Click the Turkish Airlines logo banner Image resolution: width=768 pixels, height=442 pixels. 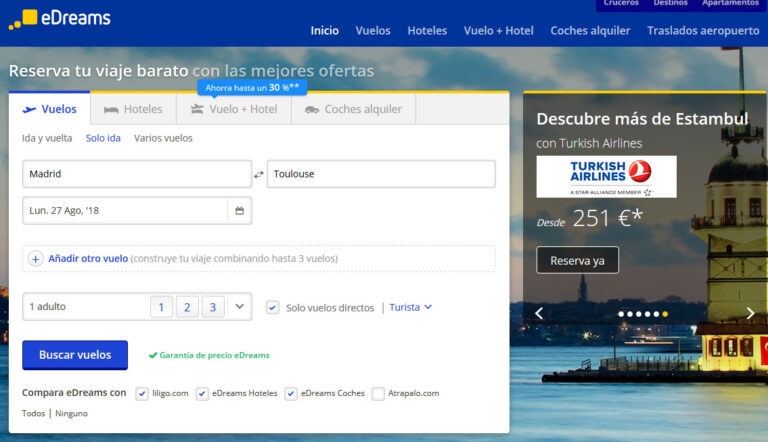[x=606, y=176]
